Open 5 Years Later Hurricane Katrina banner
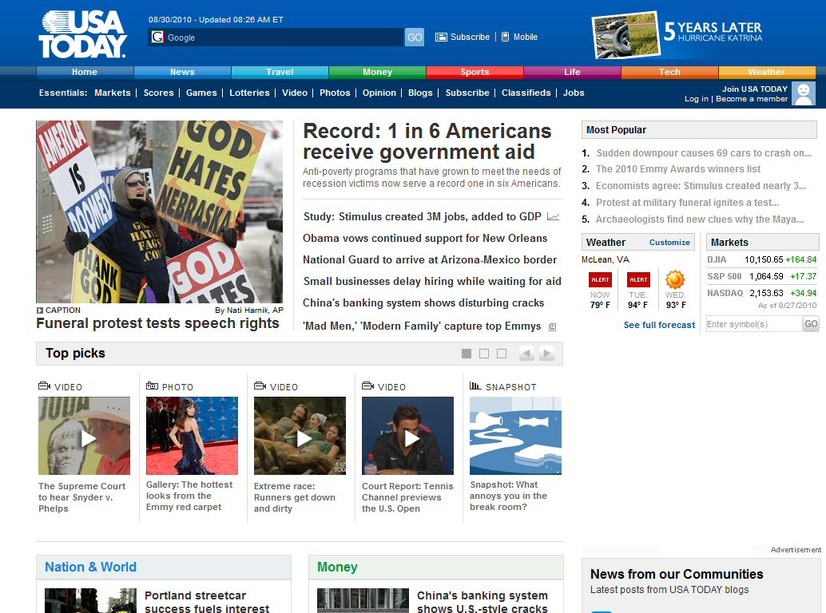The height and width of the screenshot is (613, 826). (677, 35)
